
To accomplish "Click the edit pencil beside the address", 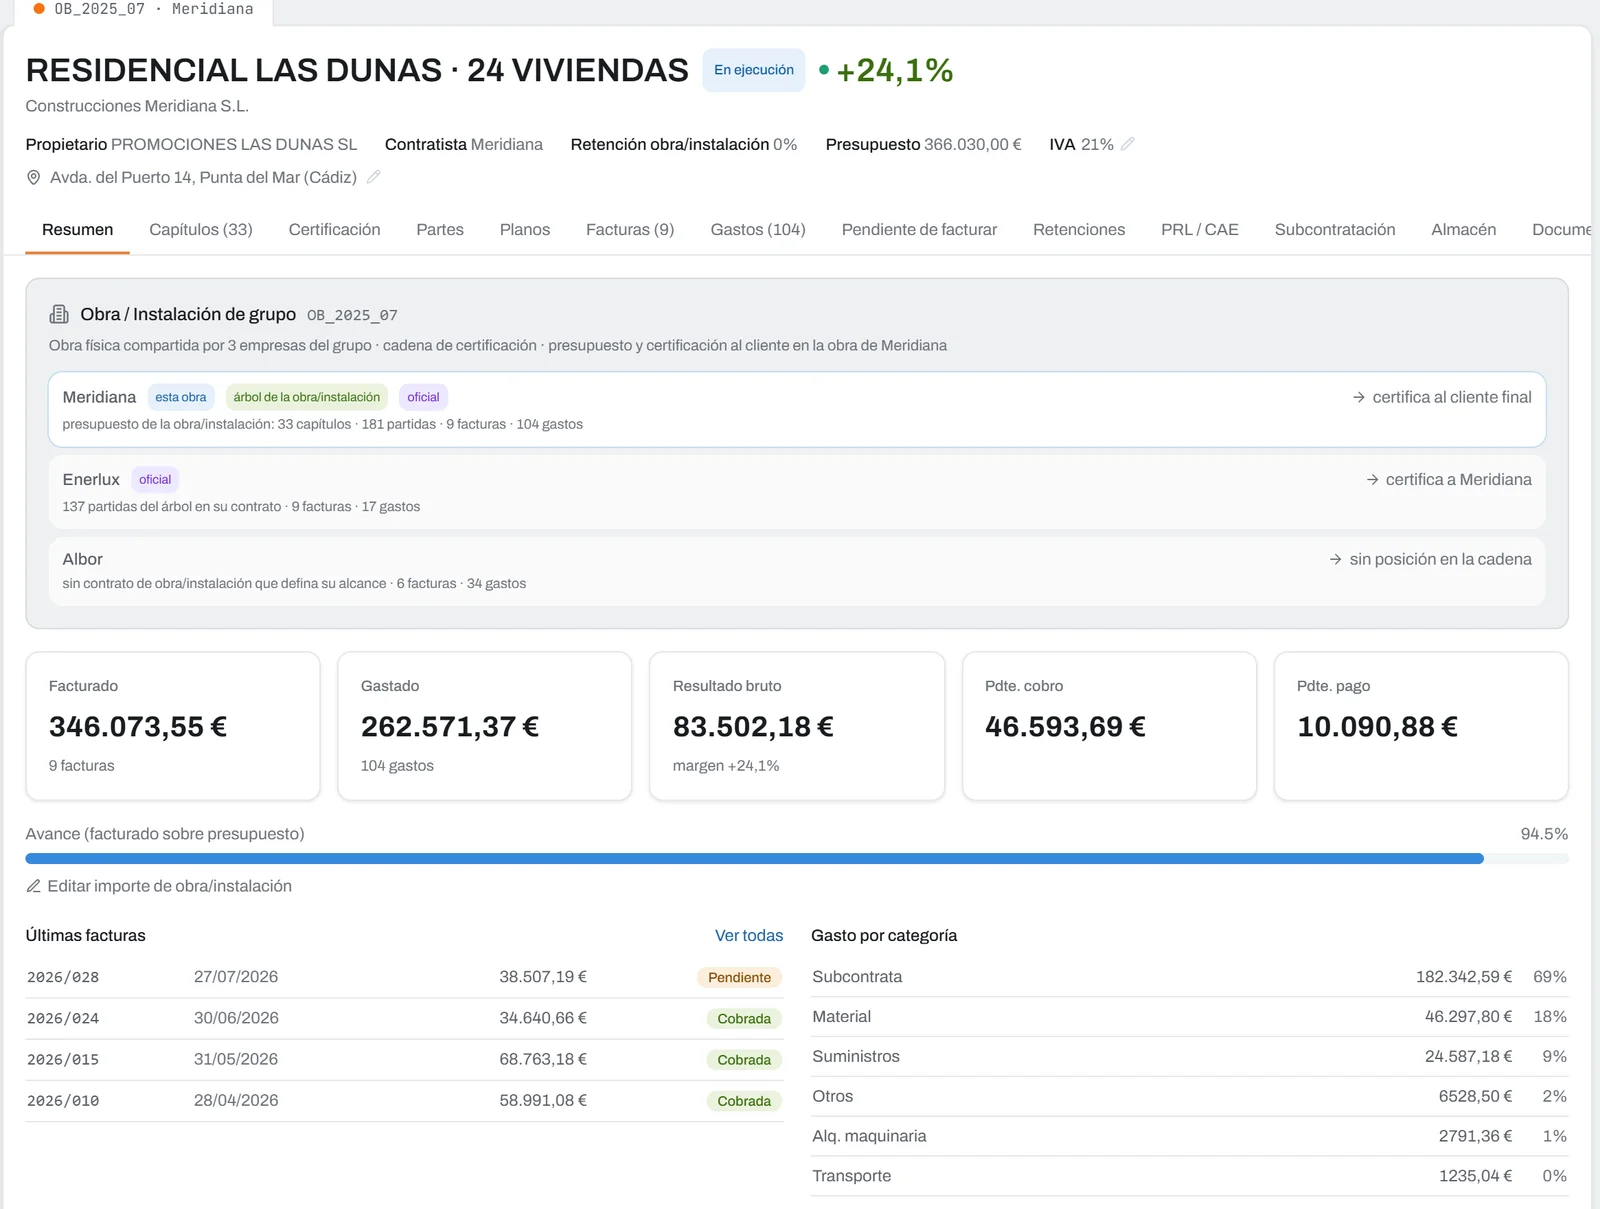I will click(x=374, y=177).
